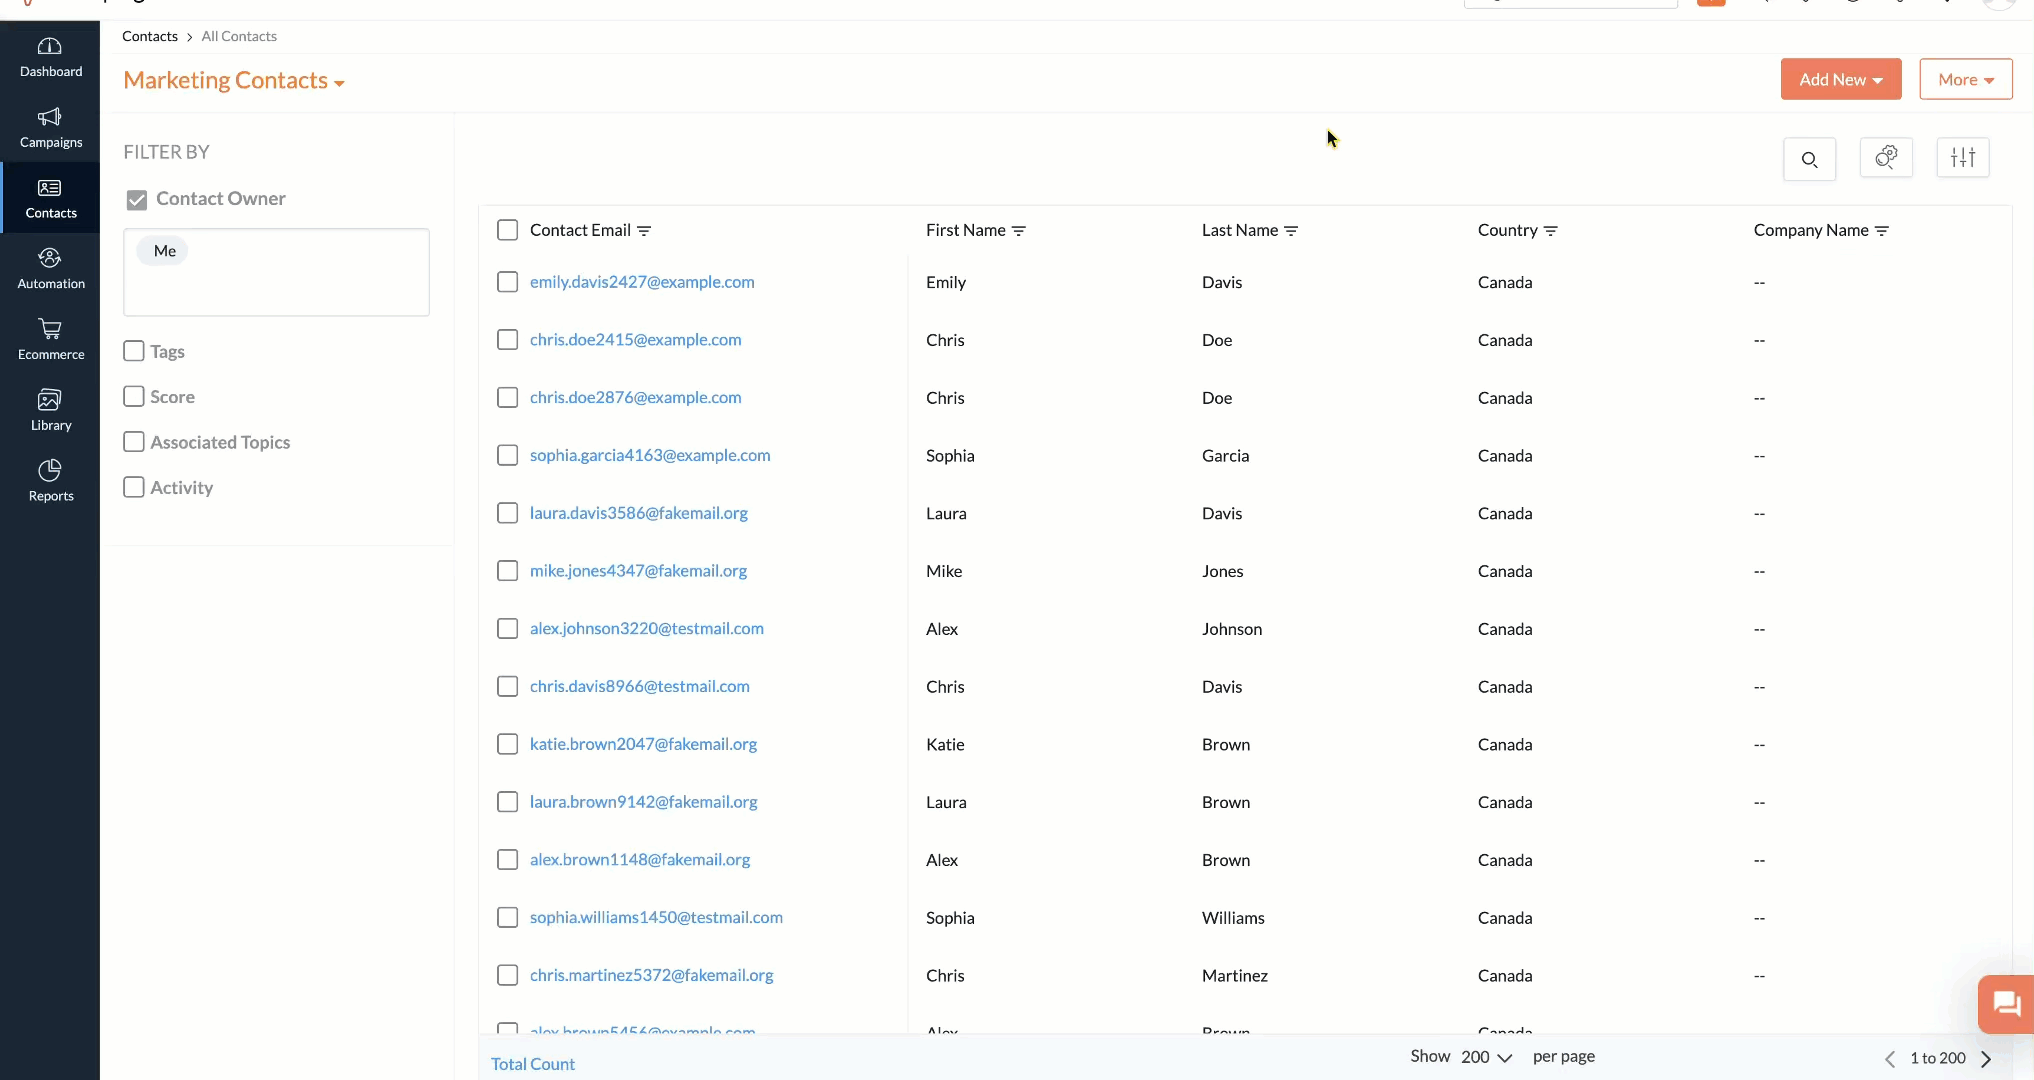The width and height of the screenshot is (2034, 1080).
Task: Uncheck the Contact Owner filter
Action: (x=137, y=199)
